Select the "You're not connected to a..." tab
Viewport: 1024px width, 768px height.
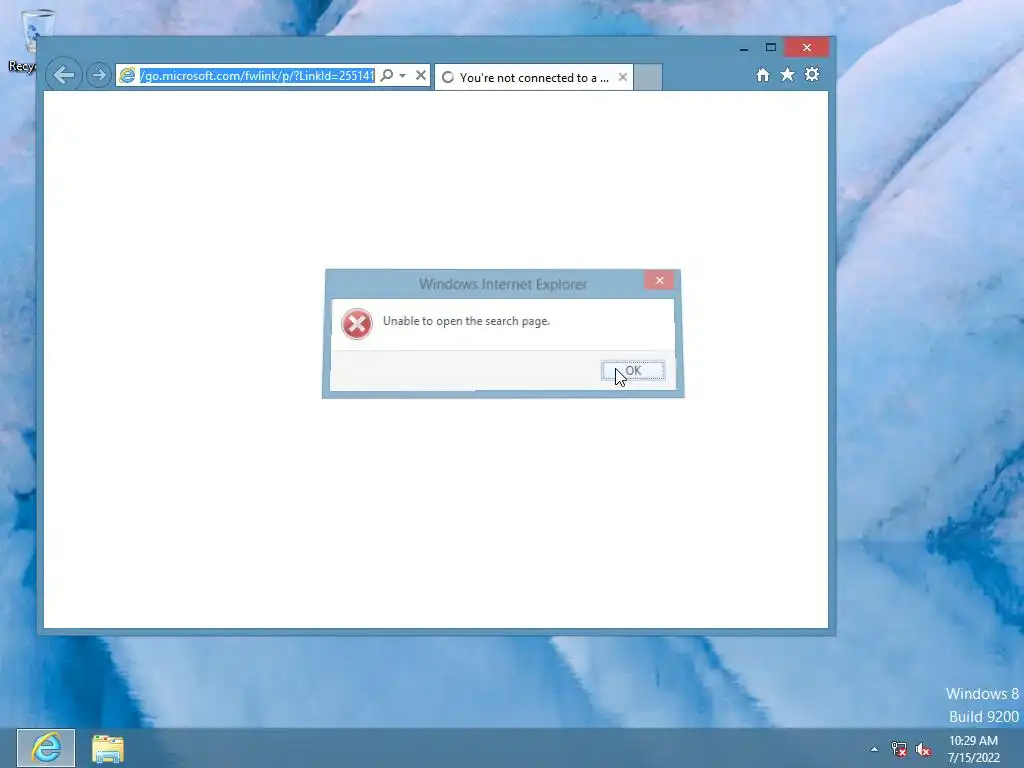pyautogui.click(x=534, y=77)
